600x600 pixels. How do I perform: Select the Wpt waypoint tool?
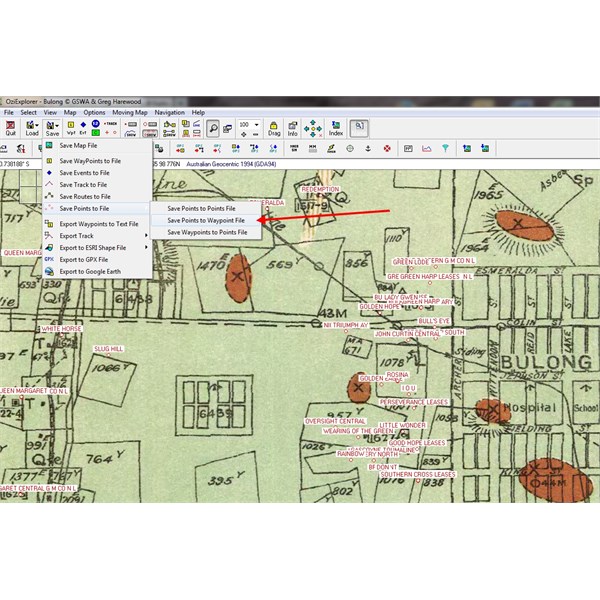pyautogui.click(x=71, y=128)
